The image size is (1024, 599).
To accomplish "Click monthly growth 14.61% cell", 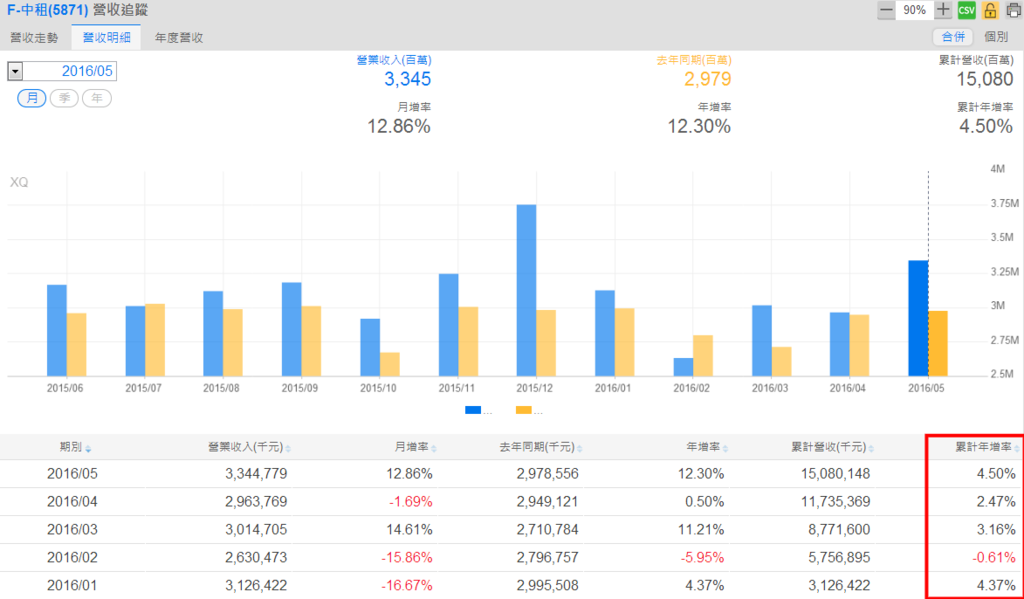I will pyautogui.click(x=409, y=529).
